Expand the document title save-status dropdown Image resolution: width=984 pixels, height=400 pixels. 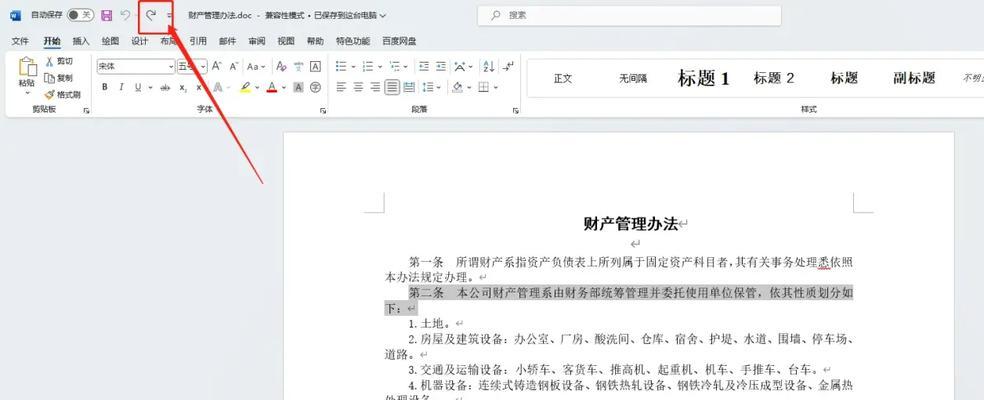click(383, 15)
